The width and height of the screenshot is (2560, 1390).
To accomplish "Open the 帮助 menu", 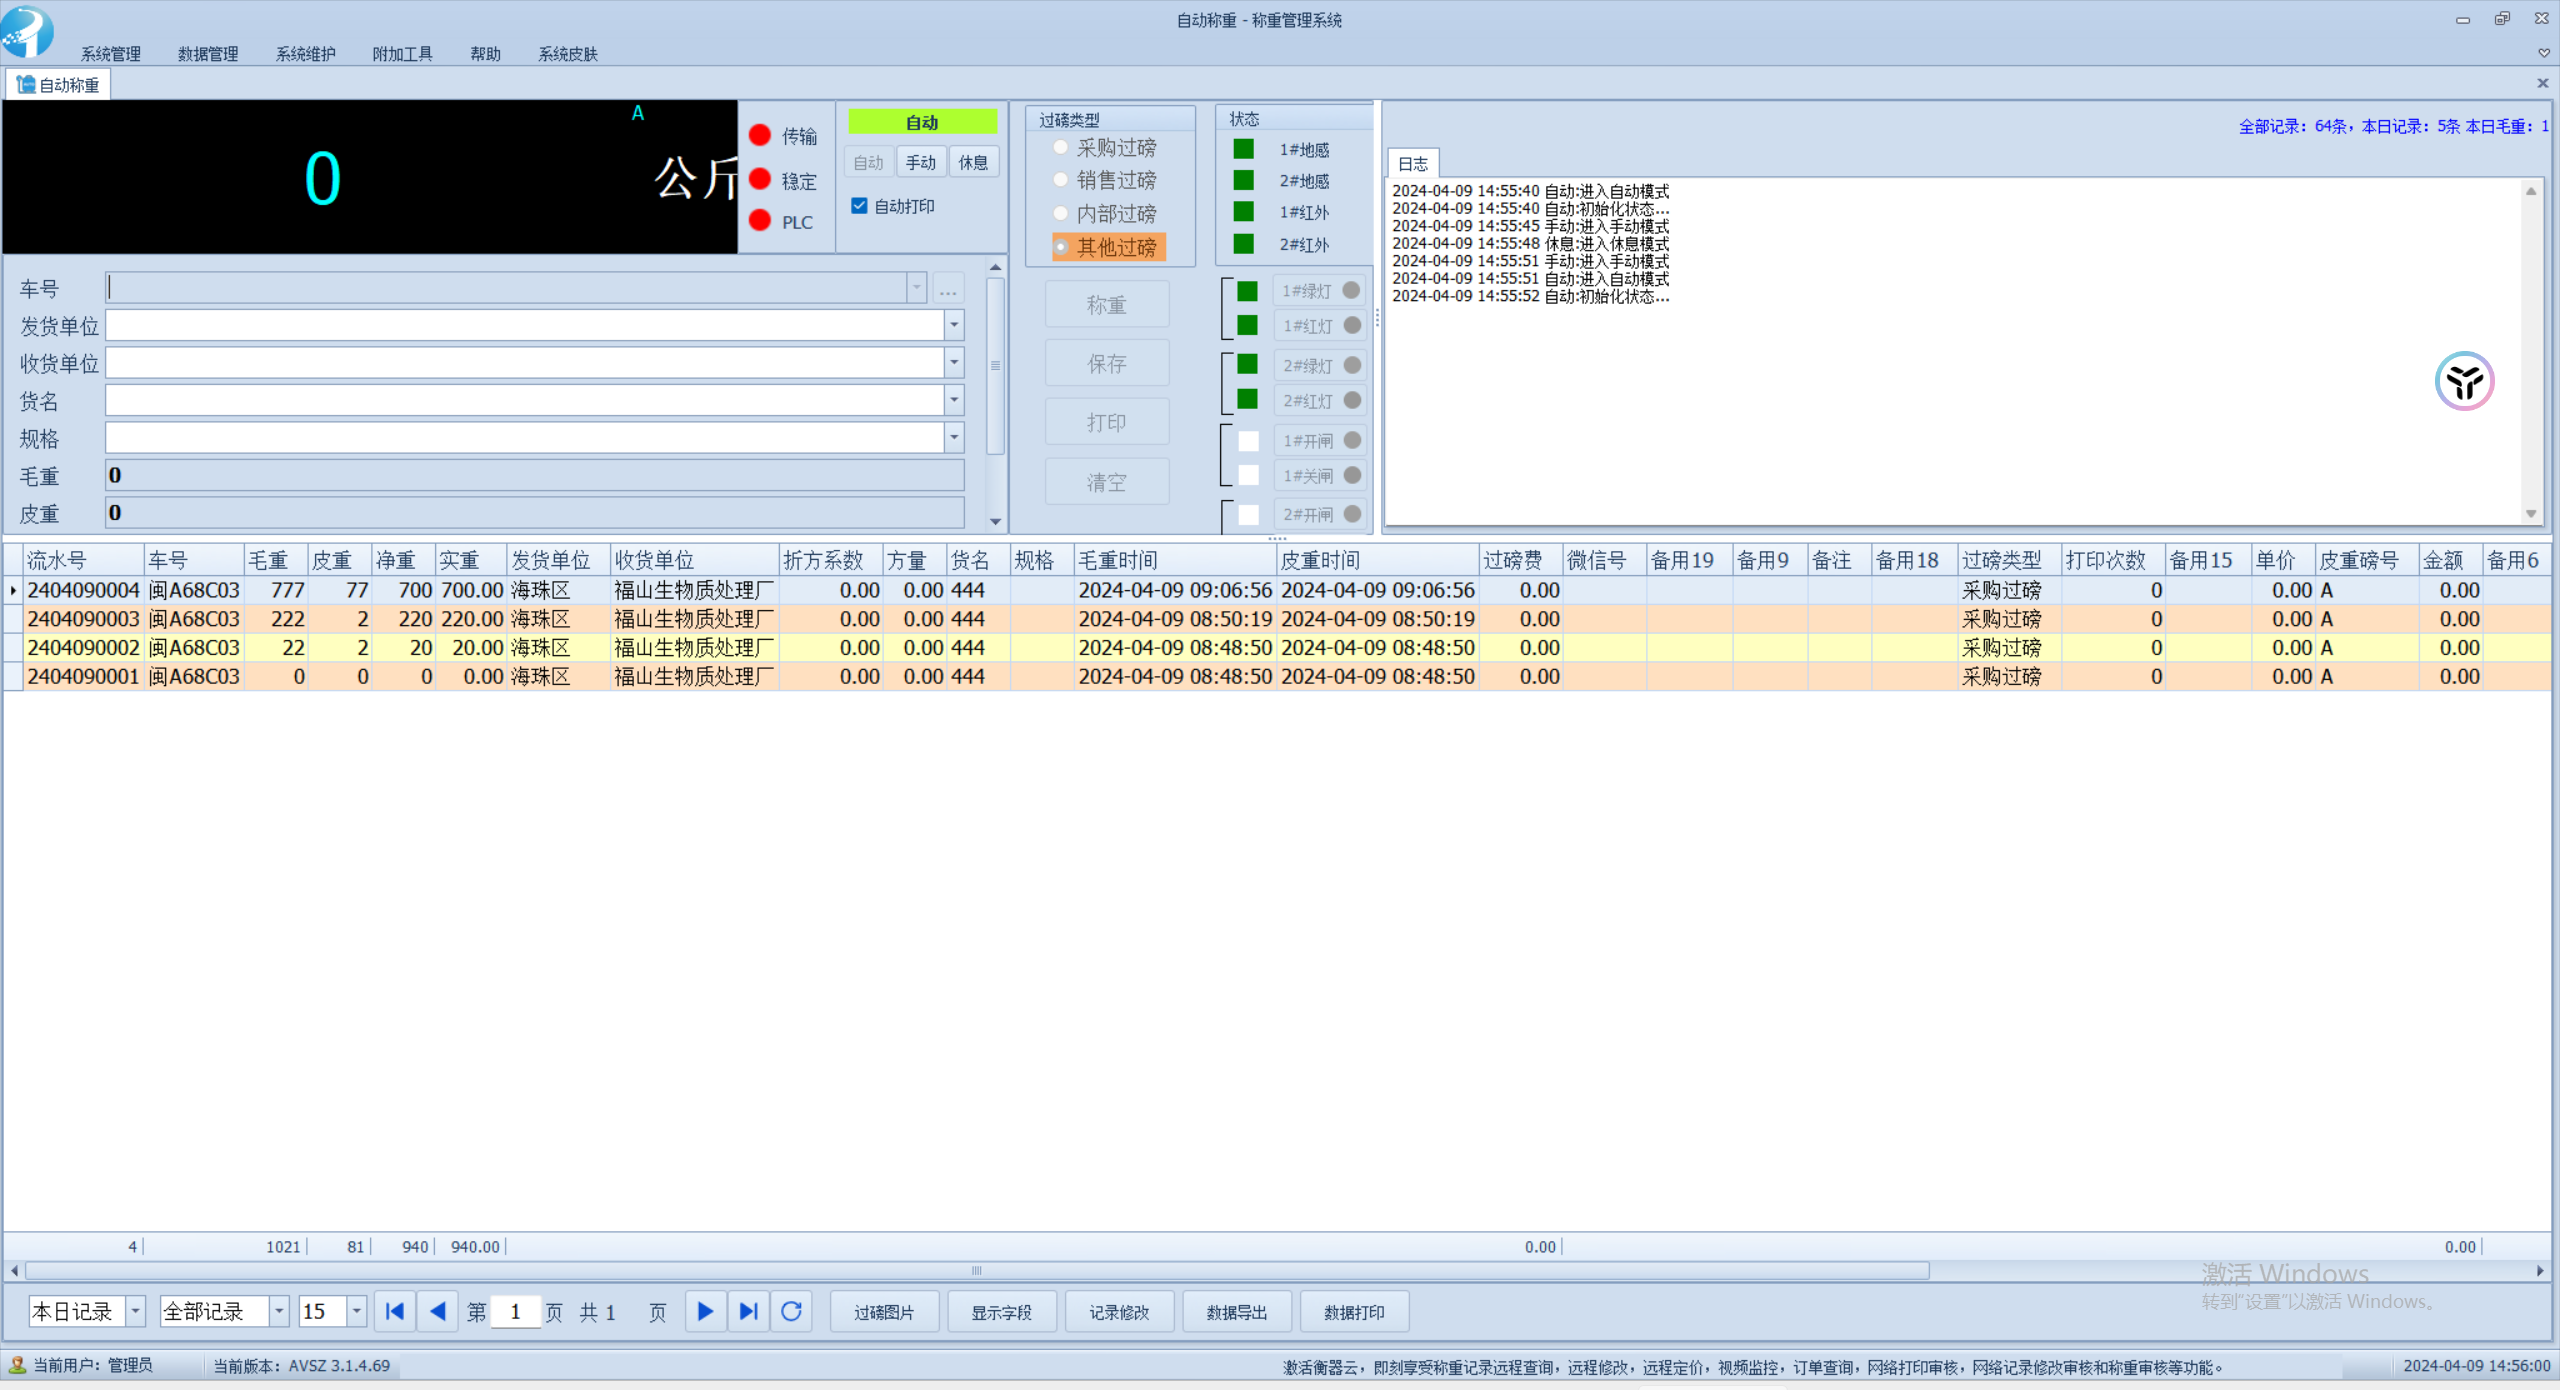I will 485,54.
